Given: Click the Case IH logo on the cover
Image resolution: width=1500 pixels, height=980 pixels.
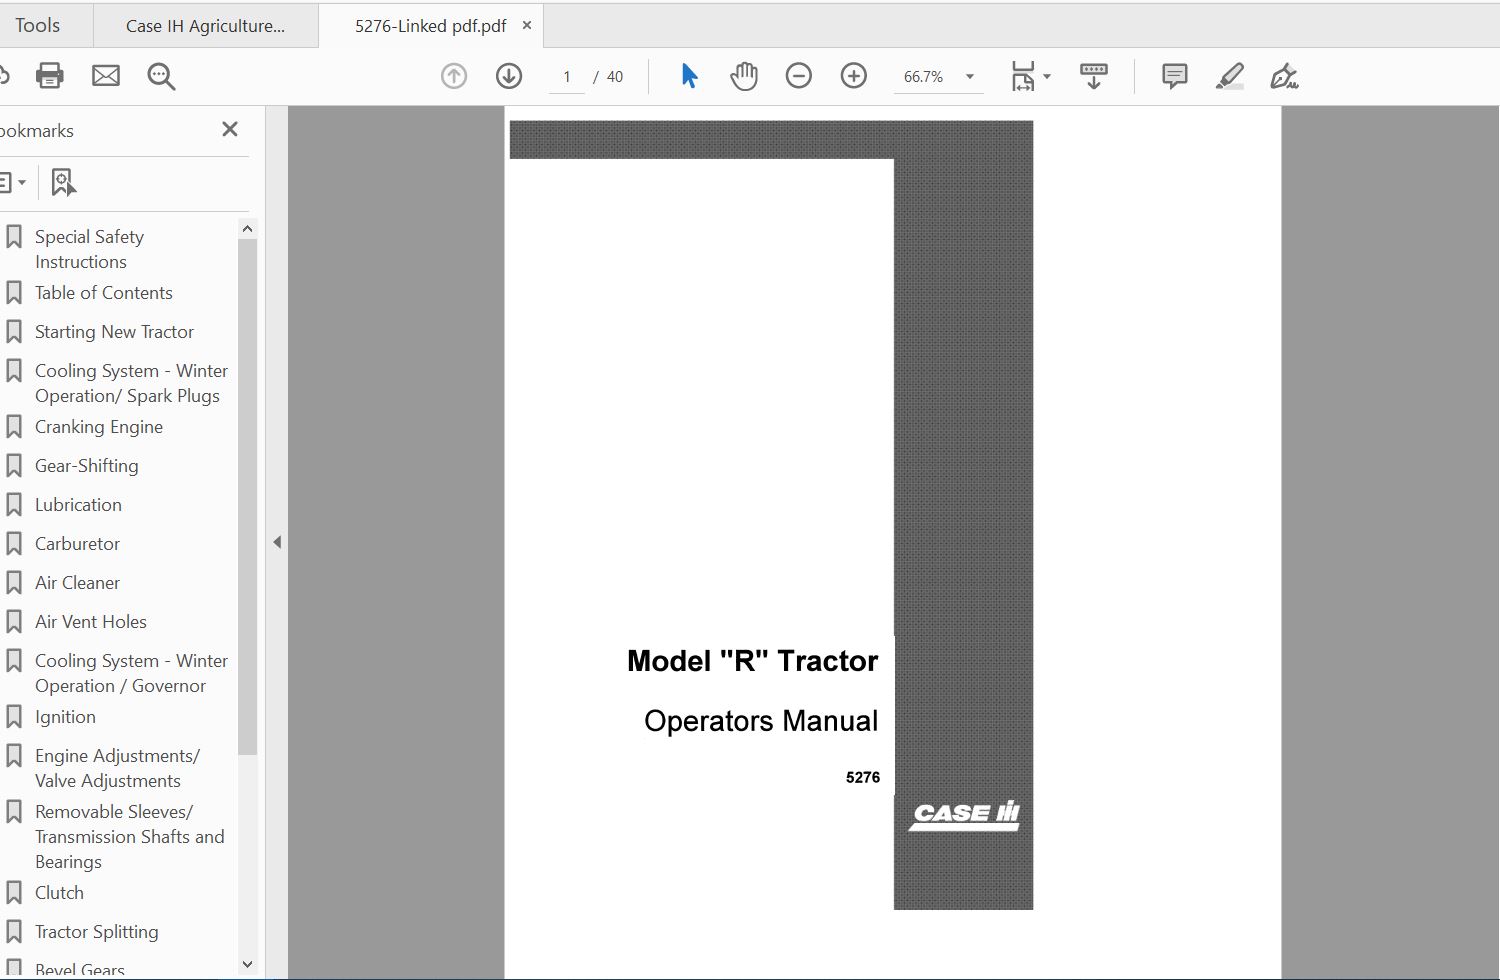Looking at the screenshot, I should pos(964,815).
